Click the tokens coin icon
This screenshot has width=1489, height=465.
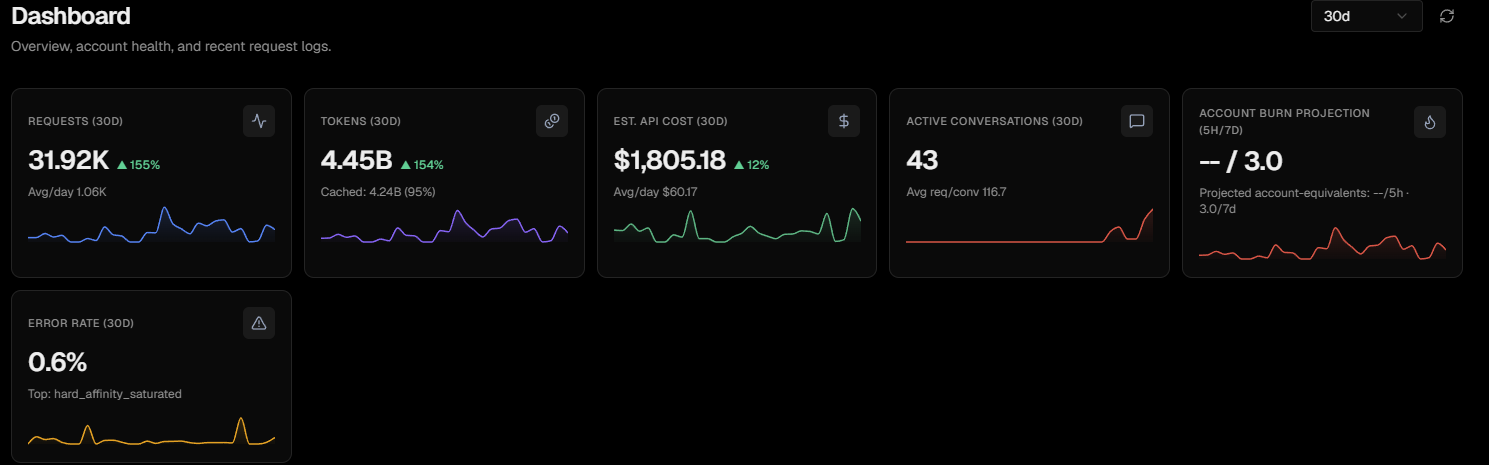tap(551, 121)
